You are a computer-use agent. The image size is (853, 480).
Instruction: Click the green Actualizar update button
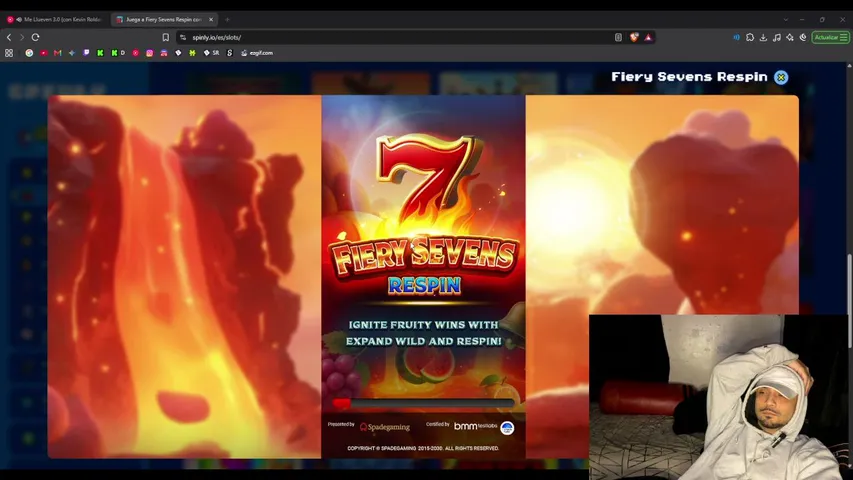click(831, 38)
